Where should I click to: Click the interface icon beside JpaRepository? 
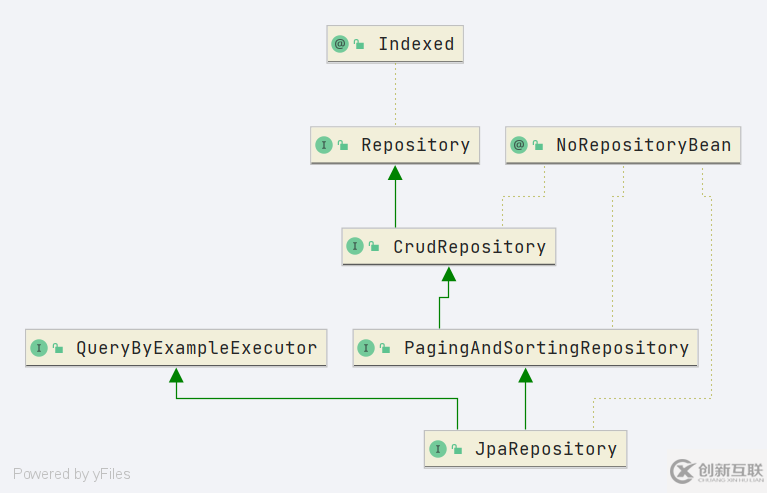click(x=438, y=449)
